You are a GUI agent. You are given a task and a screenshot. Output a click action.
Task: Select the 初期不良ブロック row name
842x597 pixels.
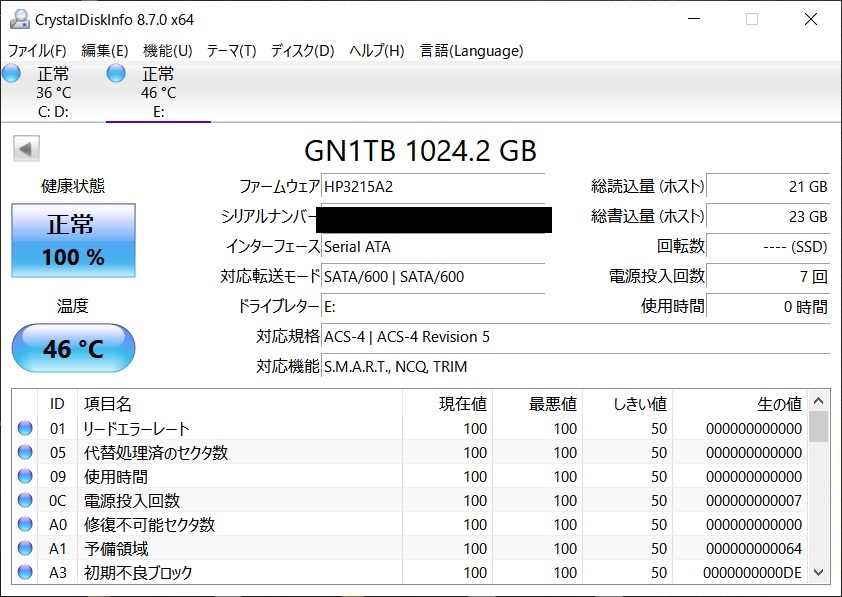(138, 573)
